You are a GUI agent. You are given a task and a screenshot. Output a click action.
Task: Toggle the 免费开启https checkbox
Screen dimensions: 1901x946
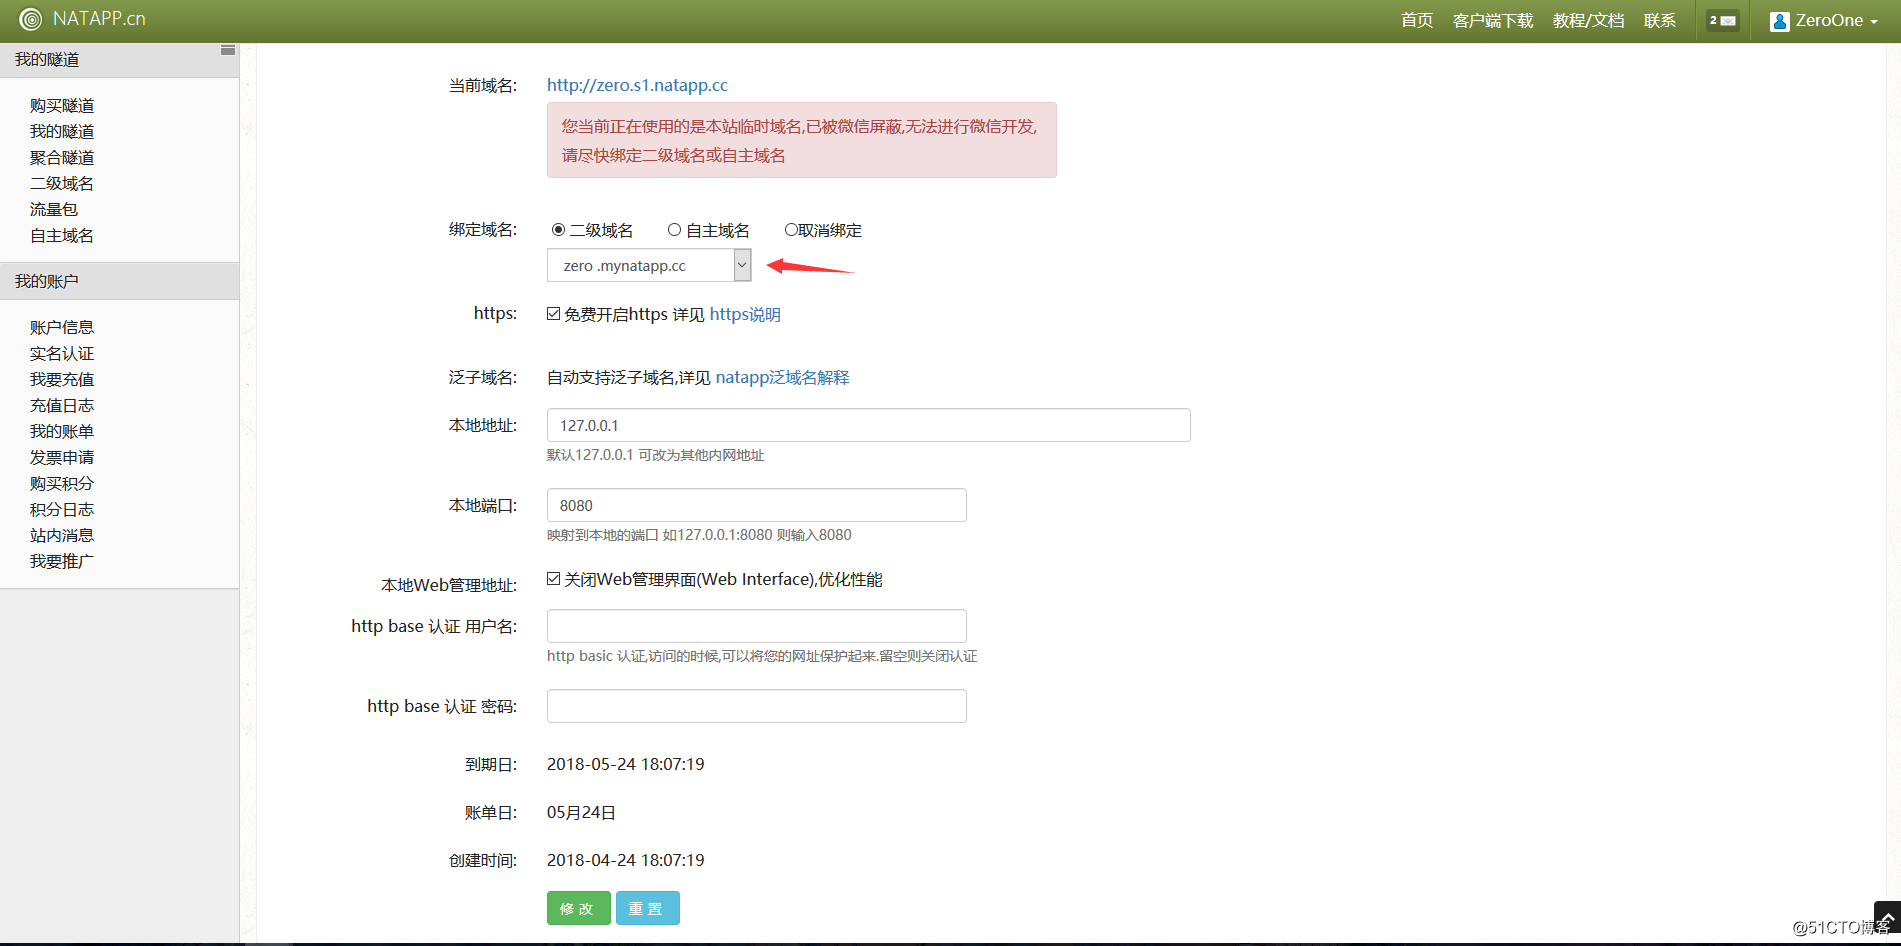point(553,314)
